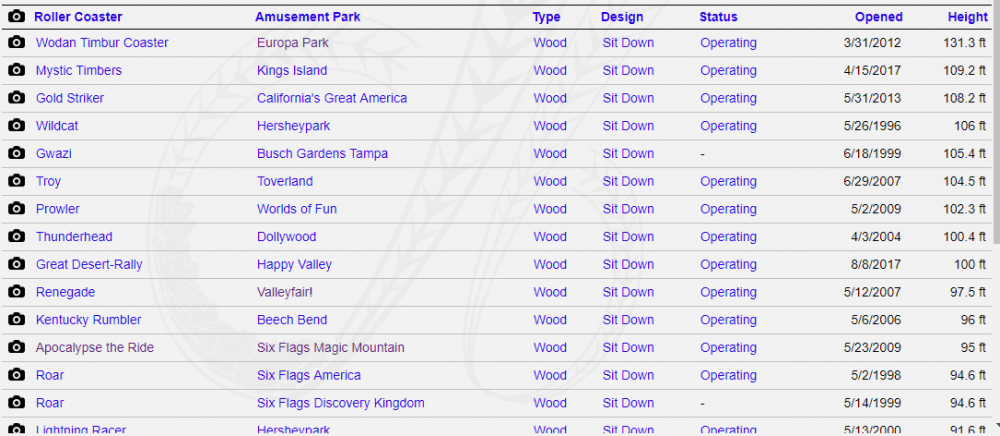The height and width of the screenshot is (436, 1000).
Task: Open the Dollywood park link
Action: coord(286,236)
